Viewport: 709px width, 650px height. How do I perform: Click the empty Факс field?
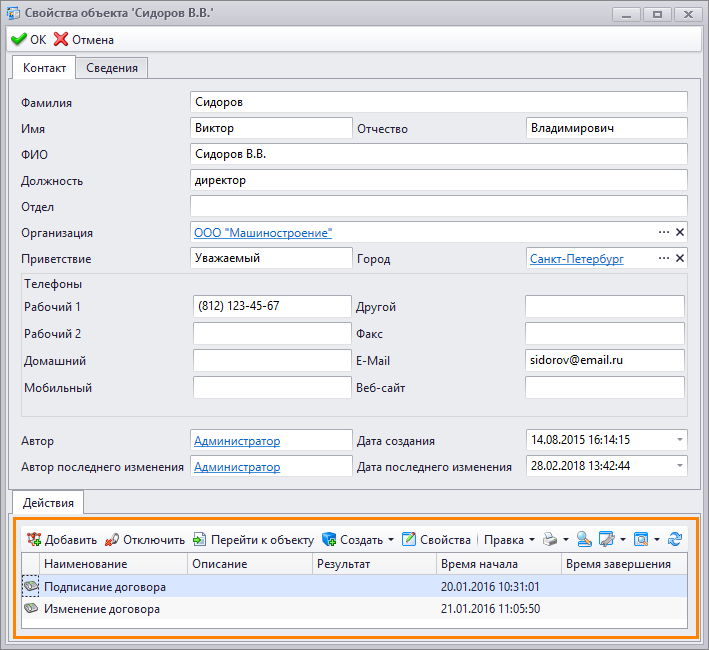605,334
